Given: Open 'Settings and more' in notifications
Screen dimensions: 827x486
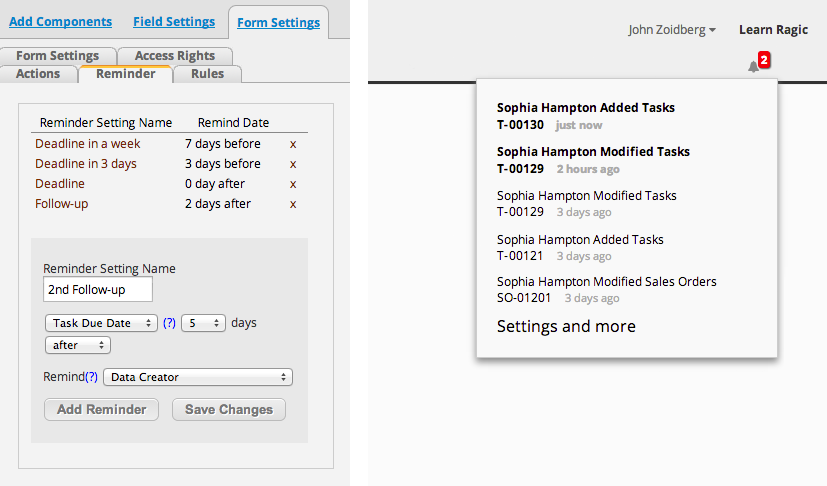Looking at the screenshot, I should pos(566,326).
